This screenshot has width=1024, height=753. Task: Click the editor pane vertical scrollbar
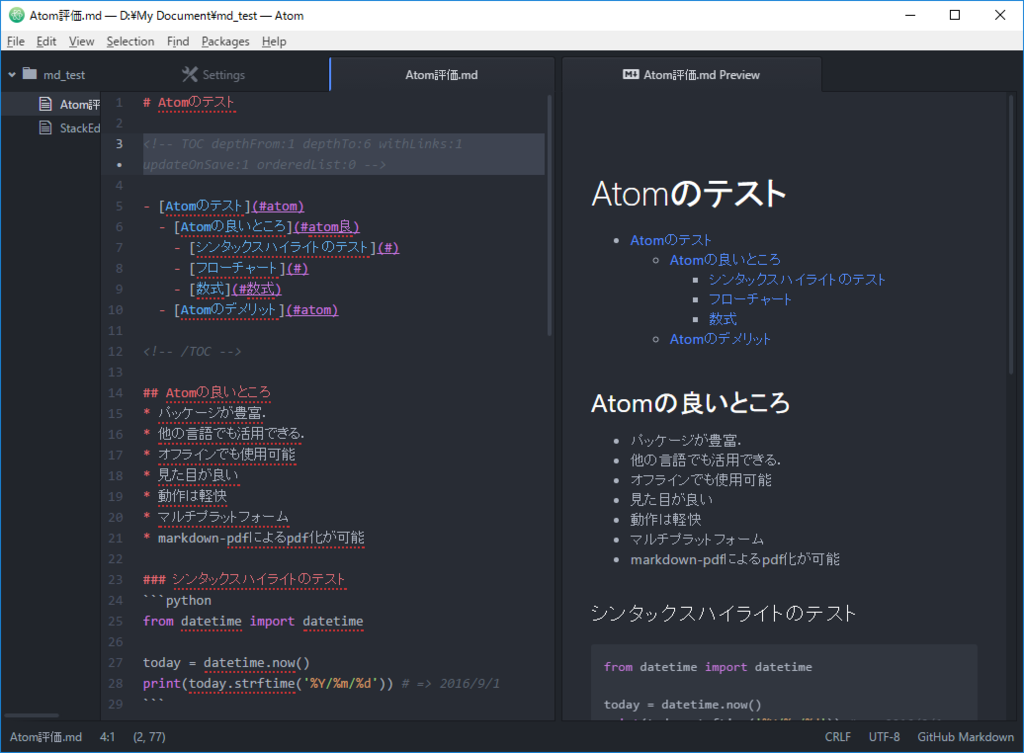[x=549, y=216]
